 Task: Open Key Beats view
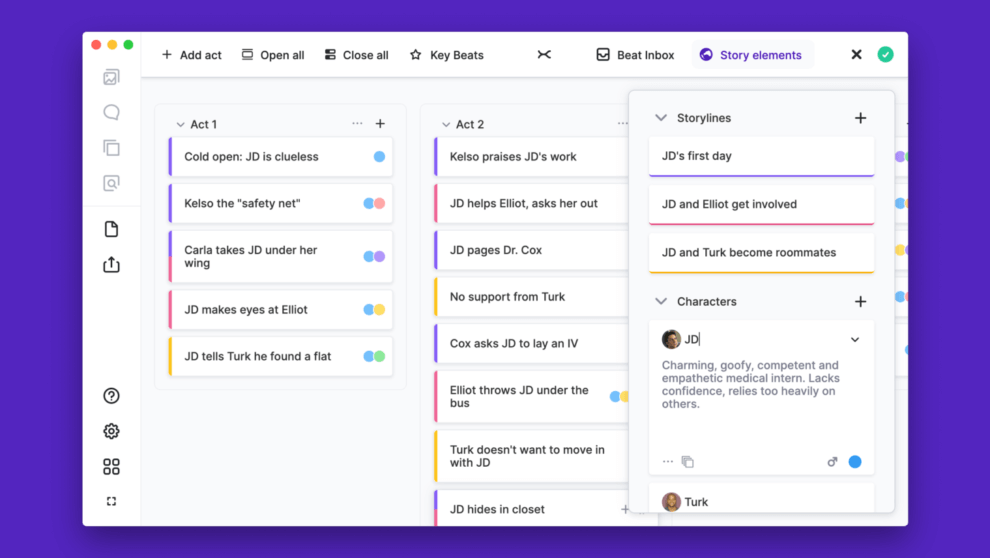coord(446,55)
